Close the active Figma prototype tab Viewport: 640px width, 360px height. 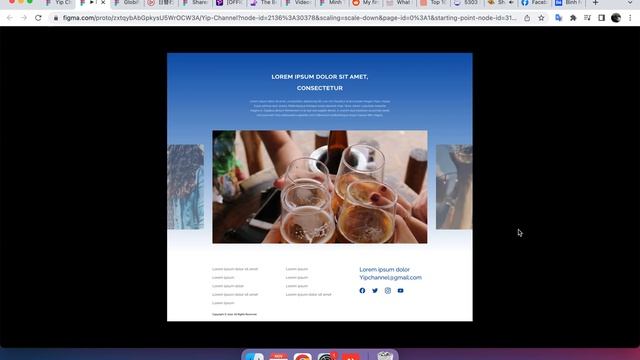(103, 3)
